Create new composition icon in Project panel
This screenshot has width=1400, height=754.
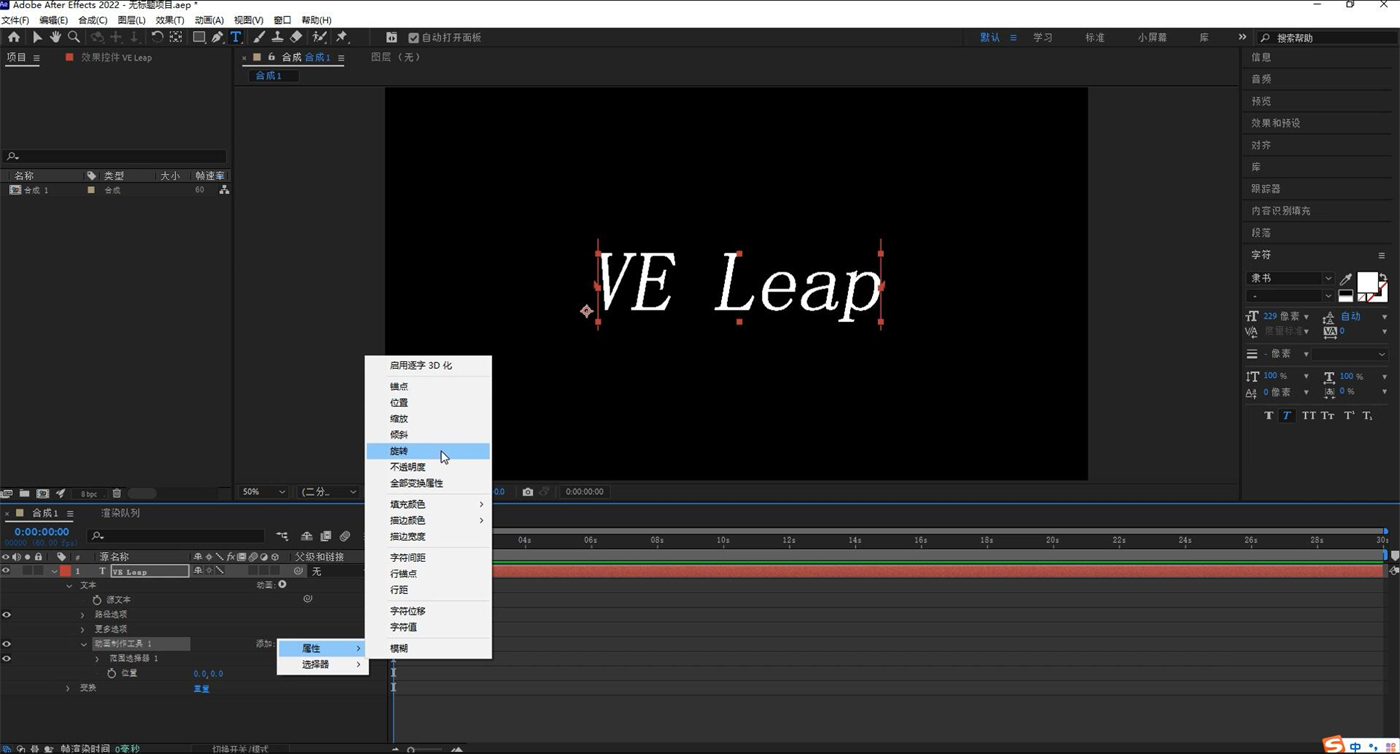[x=42, y=493]
